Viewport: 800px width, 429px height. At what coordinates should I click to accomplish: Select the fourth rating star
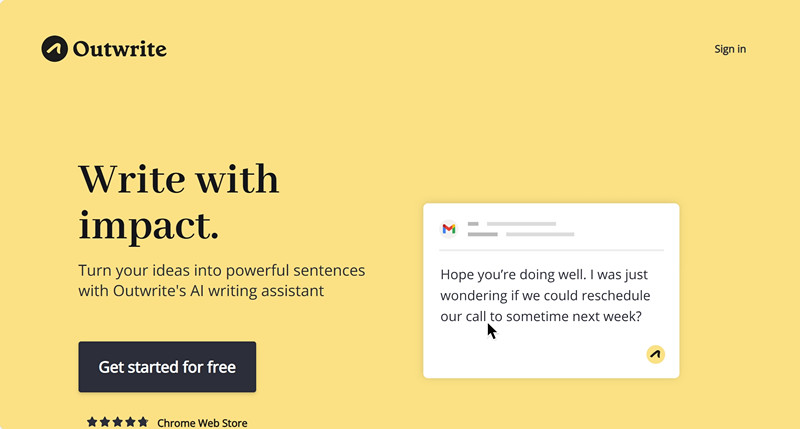[130, 422]
